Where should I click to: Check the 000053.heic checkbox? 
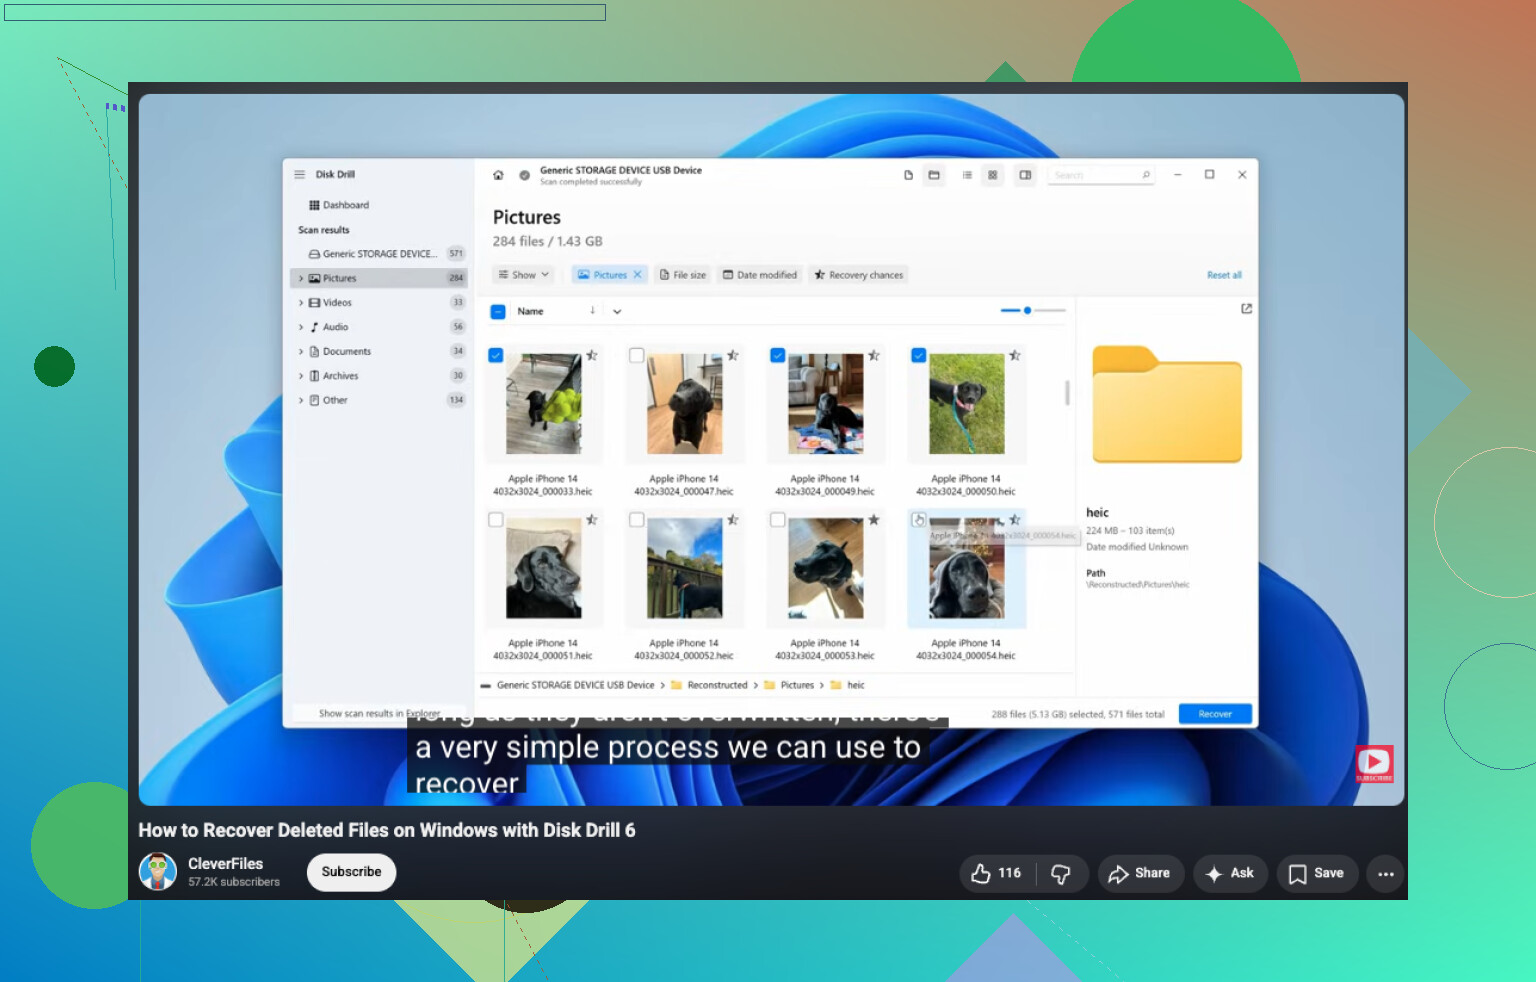click(778, 520)
